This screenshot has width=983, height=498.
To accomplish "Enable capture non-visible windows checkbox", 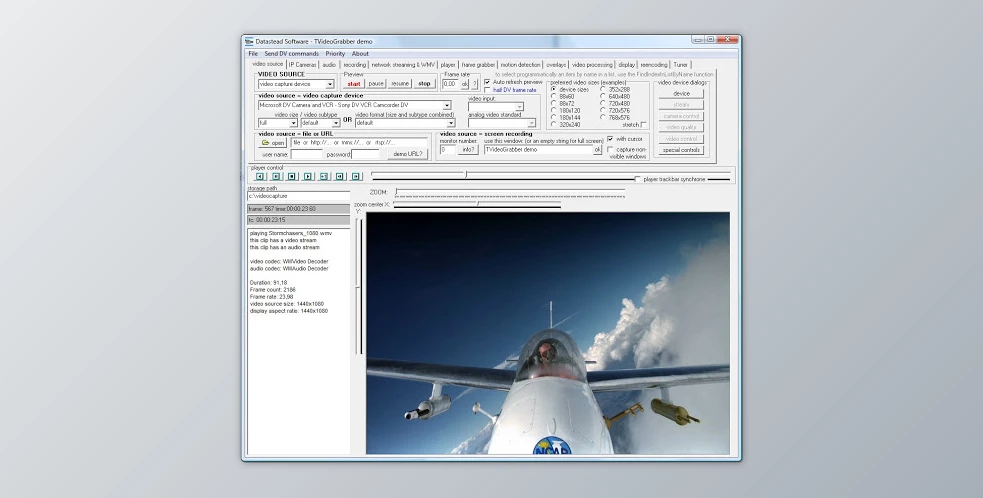I will [x=611, y=150].
